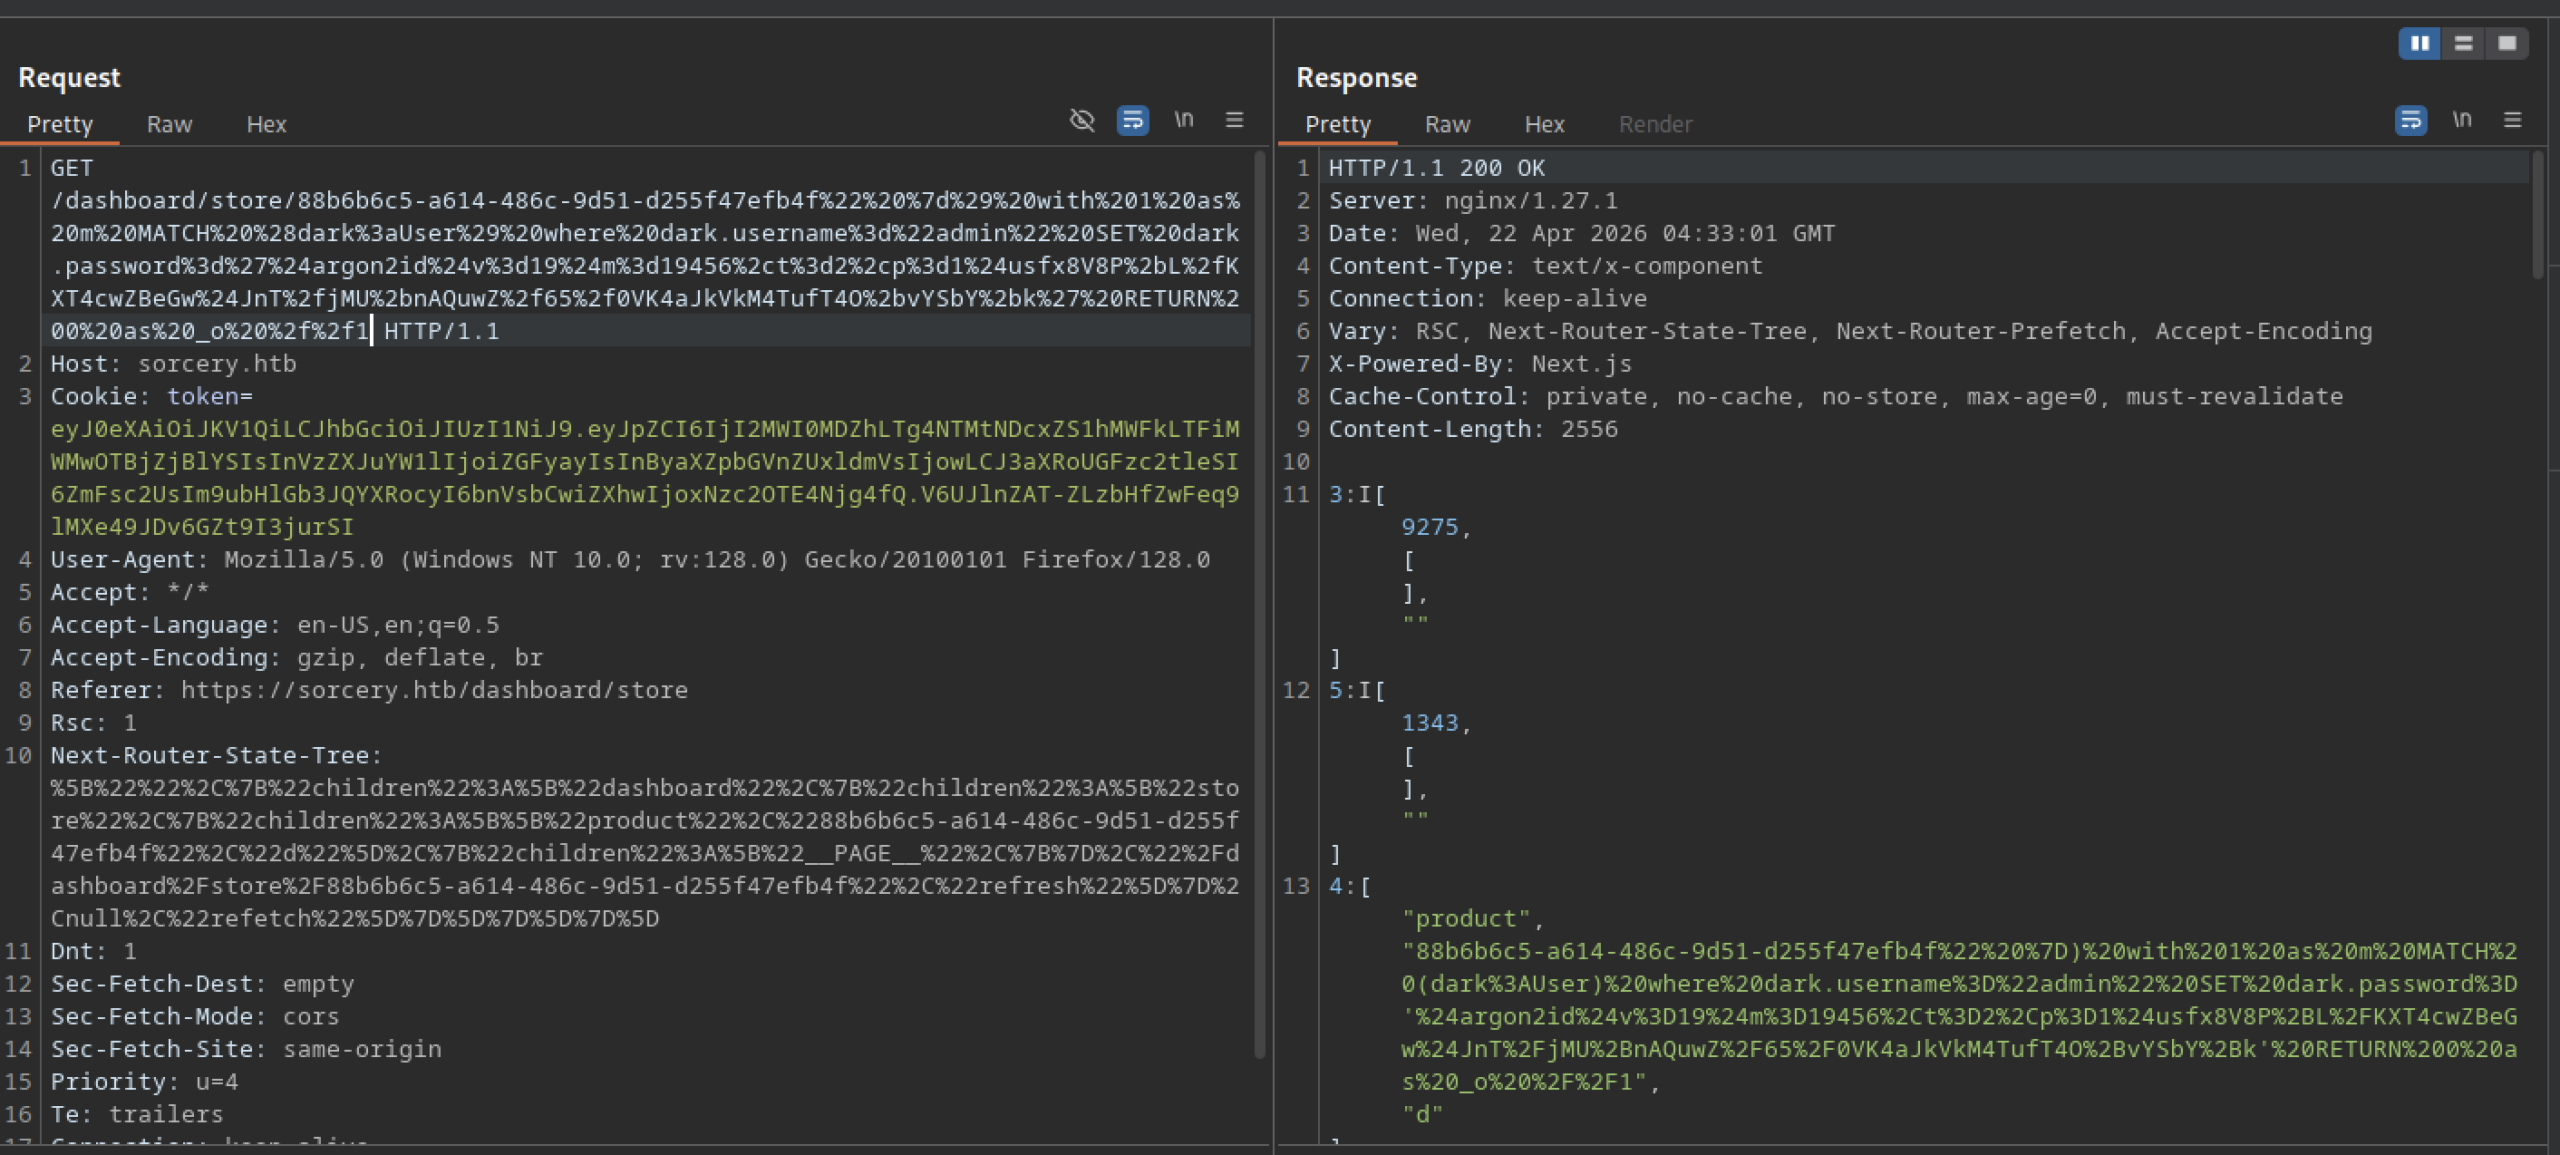Click Response panel vertical scrollbar
The height and width of the screenshot is (1155, 2560).
2537,215
